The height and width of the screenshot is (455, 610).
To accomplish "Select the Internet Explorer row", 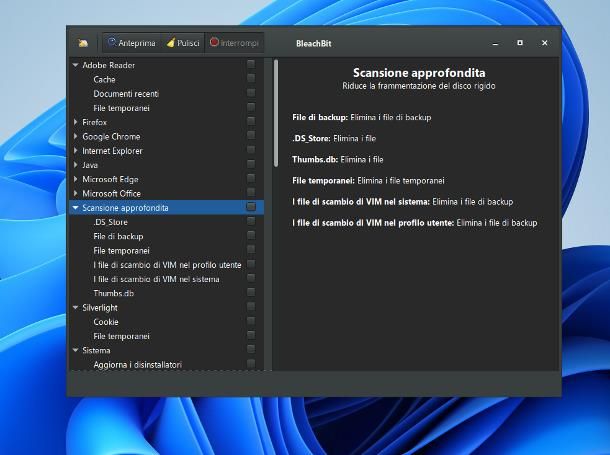I will pos(167,150).
